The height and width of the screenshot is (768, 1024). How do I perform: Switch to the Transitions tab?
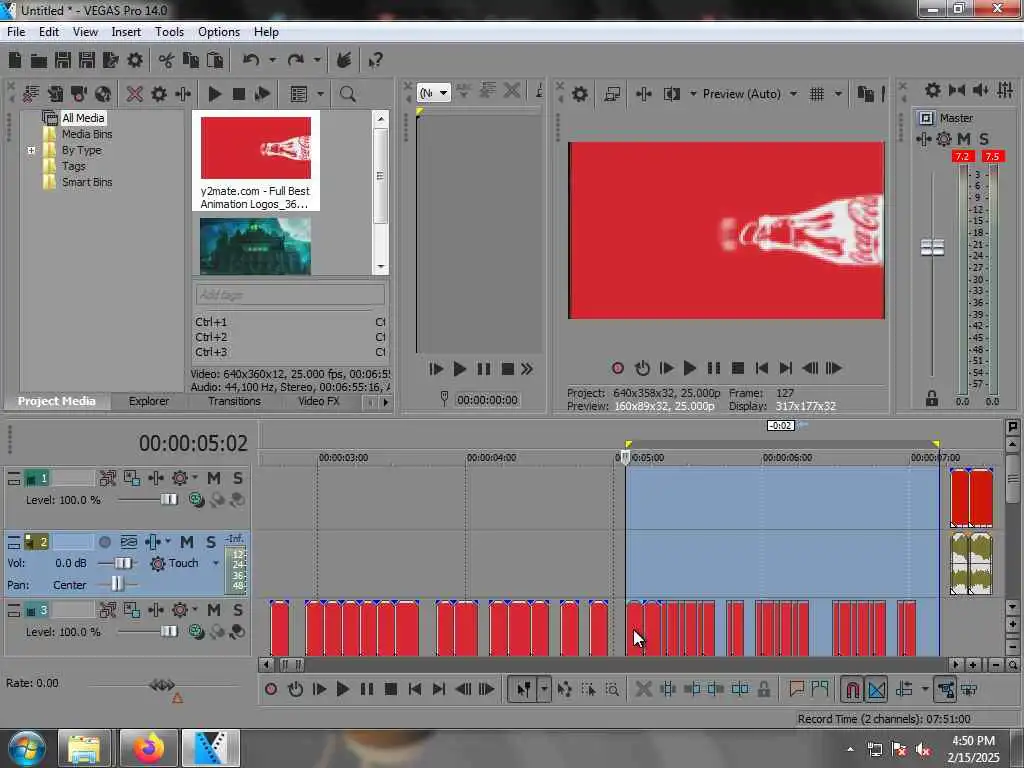pyautogui.click(x=234, y=401)
